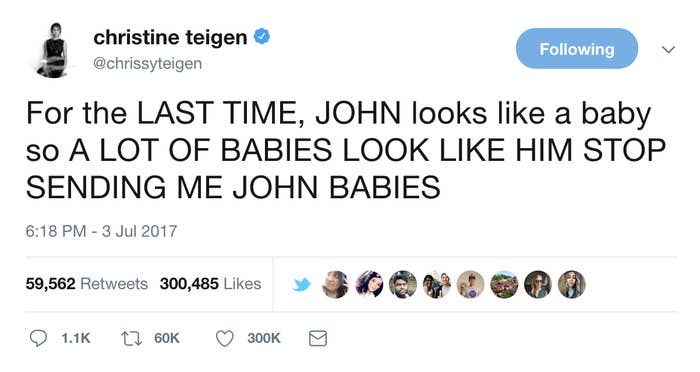
Task: Click the 1.1K reply count
Action: coord(76,339)
